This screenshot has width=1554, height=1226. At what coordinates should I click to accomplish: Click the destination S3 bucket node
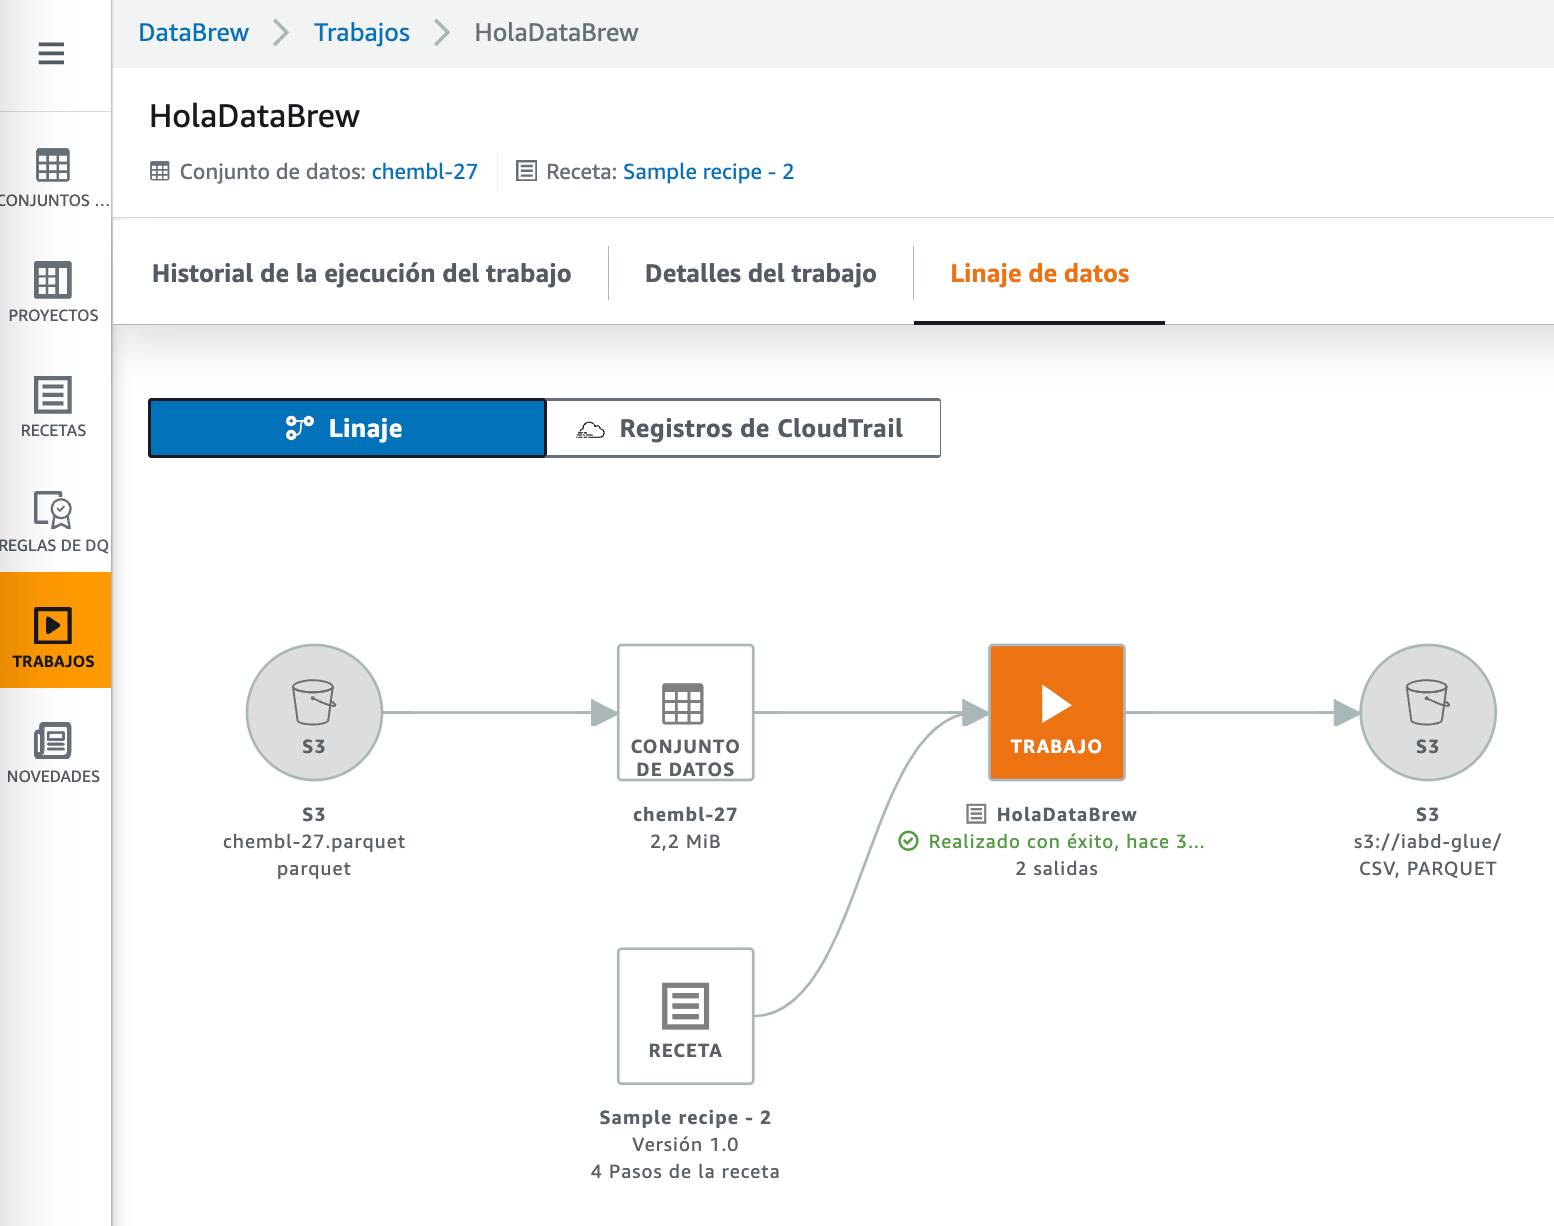pos(1428,712)
